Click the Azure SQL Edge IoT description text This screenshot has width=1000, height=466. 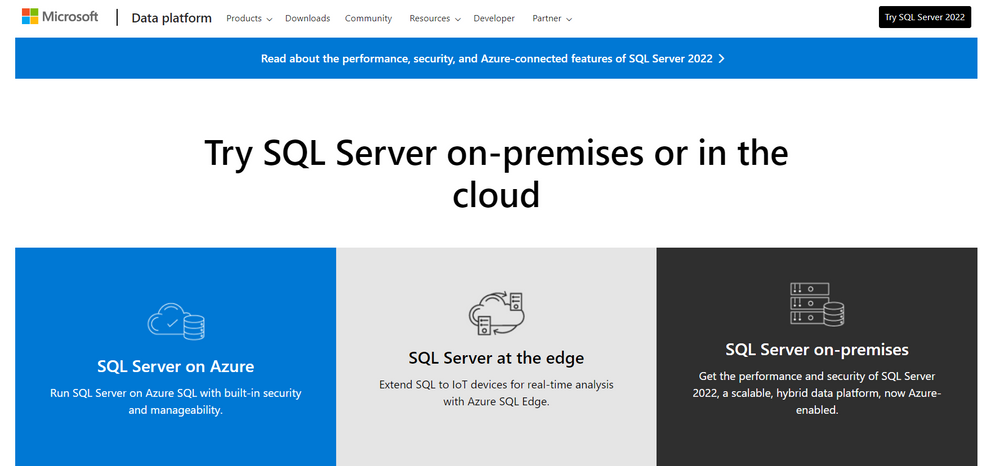click(x=496, y=392)
